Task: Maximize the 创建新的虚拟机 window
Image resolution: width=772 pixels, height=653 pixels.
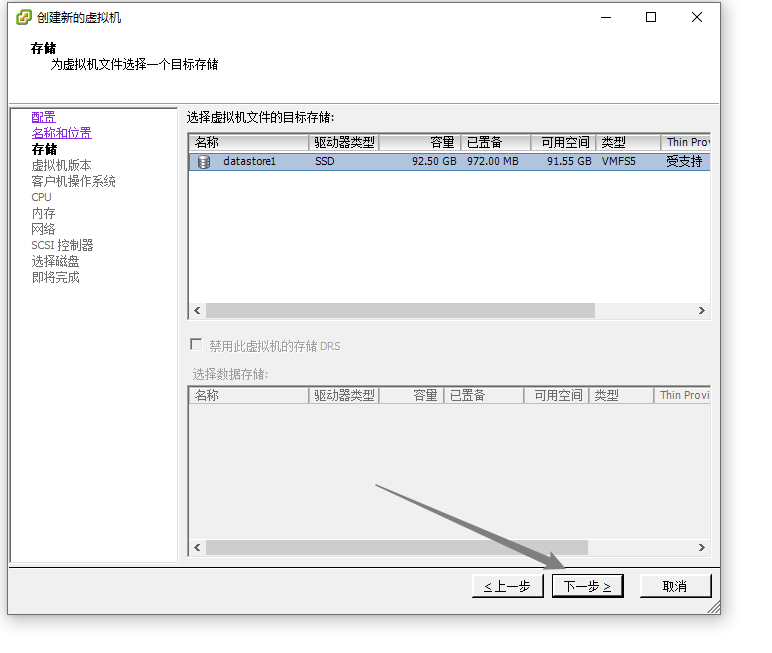Action: point(651,17)
